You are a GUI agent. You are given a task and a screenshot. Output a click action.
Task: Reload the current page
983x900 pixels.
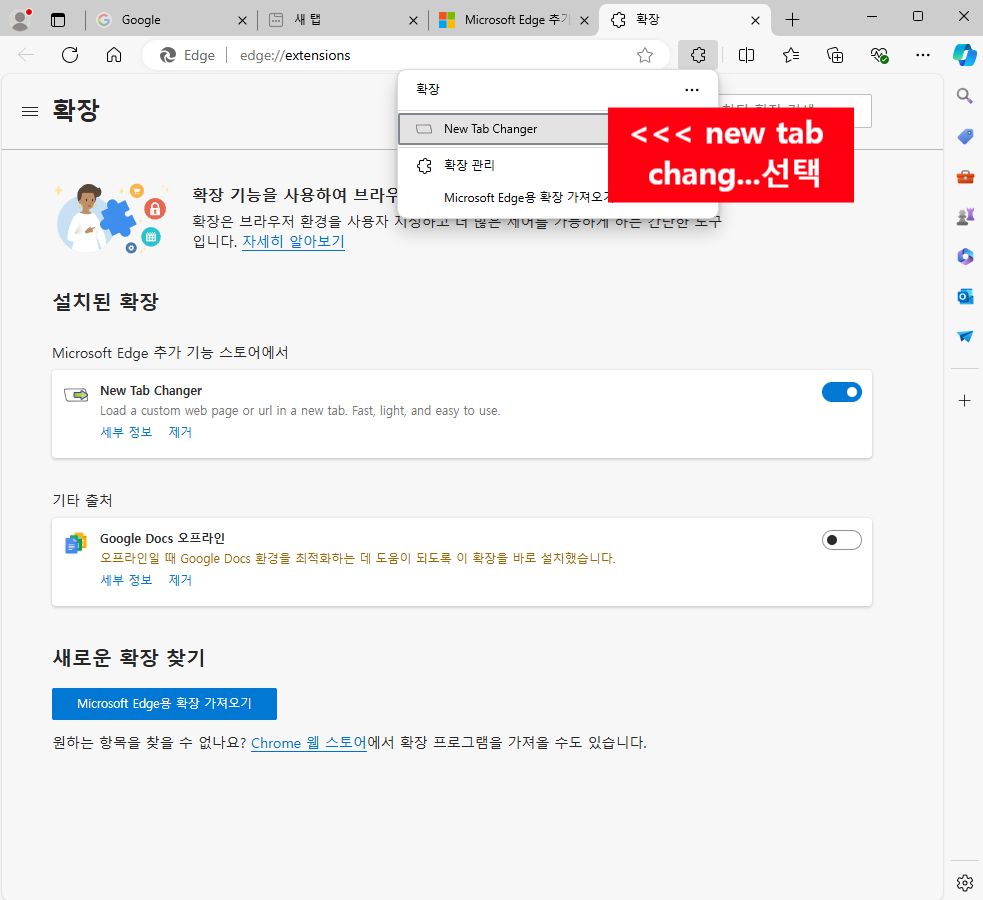click(x=70, y=55)
